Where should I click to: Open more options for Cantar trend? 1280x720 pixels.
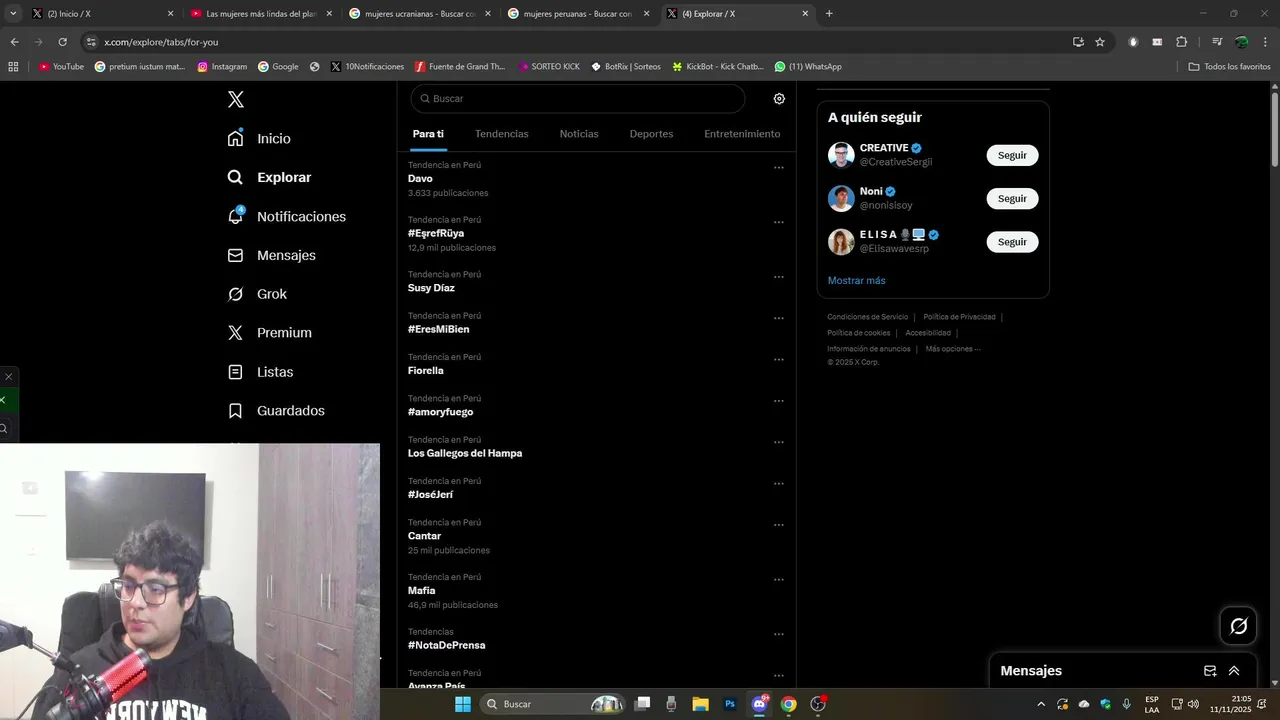tap(779, 525)
